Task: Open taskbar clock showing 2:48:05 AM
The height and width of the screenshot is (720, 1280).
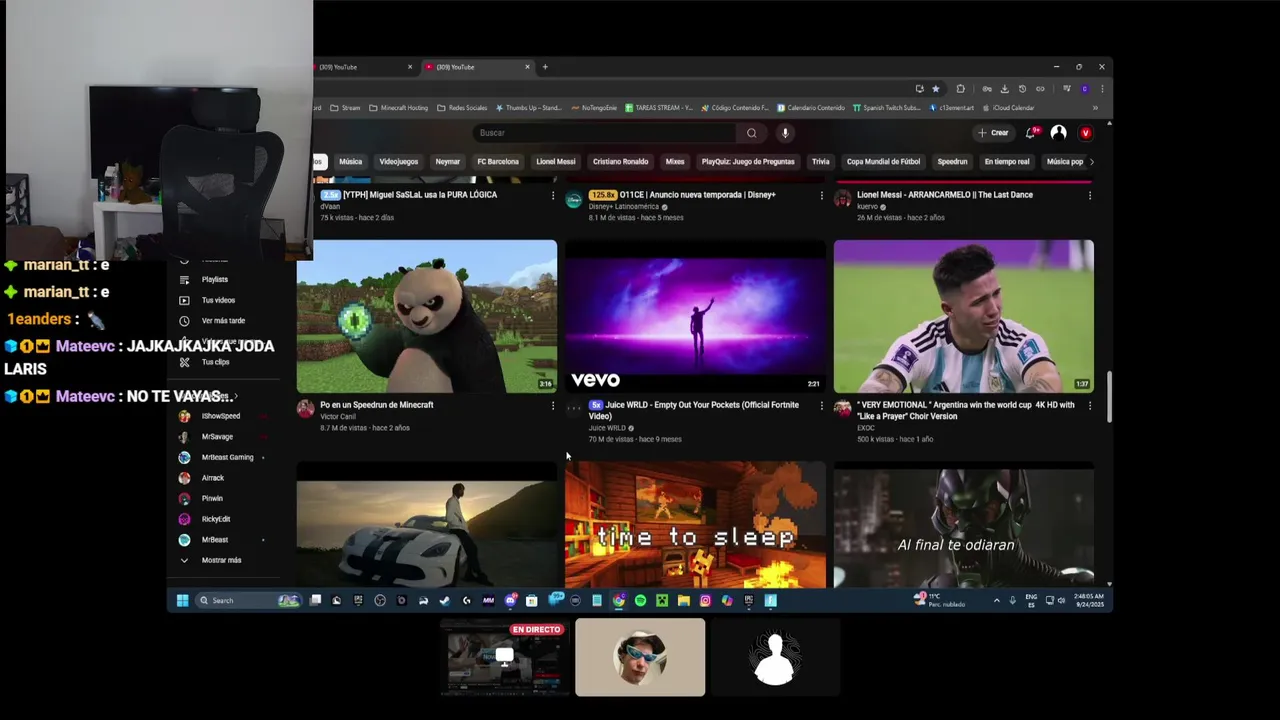Action: (x=1089, y=601)
